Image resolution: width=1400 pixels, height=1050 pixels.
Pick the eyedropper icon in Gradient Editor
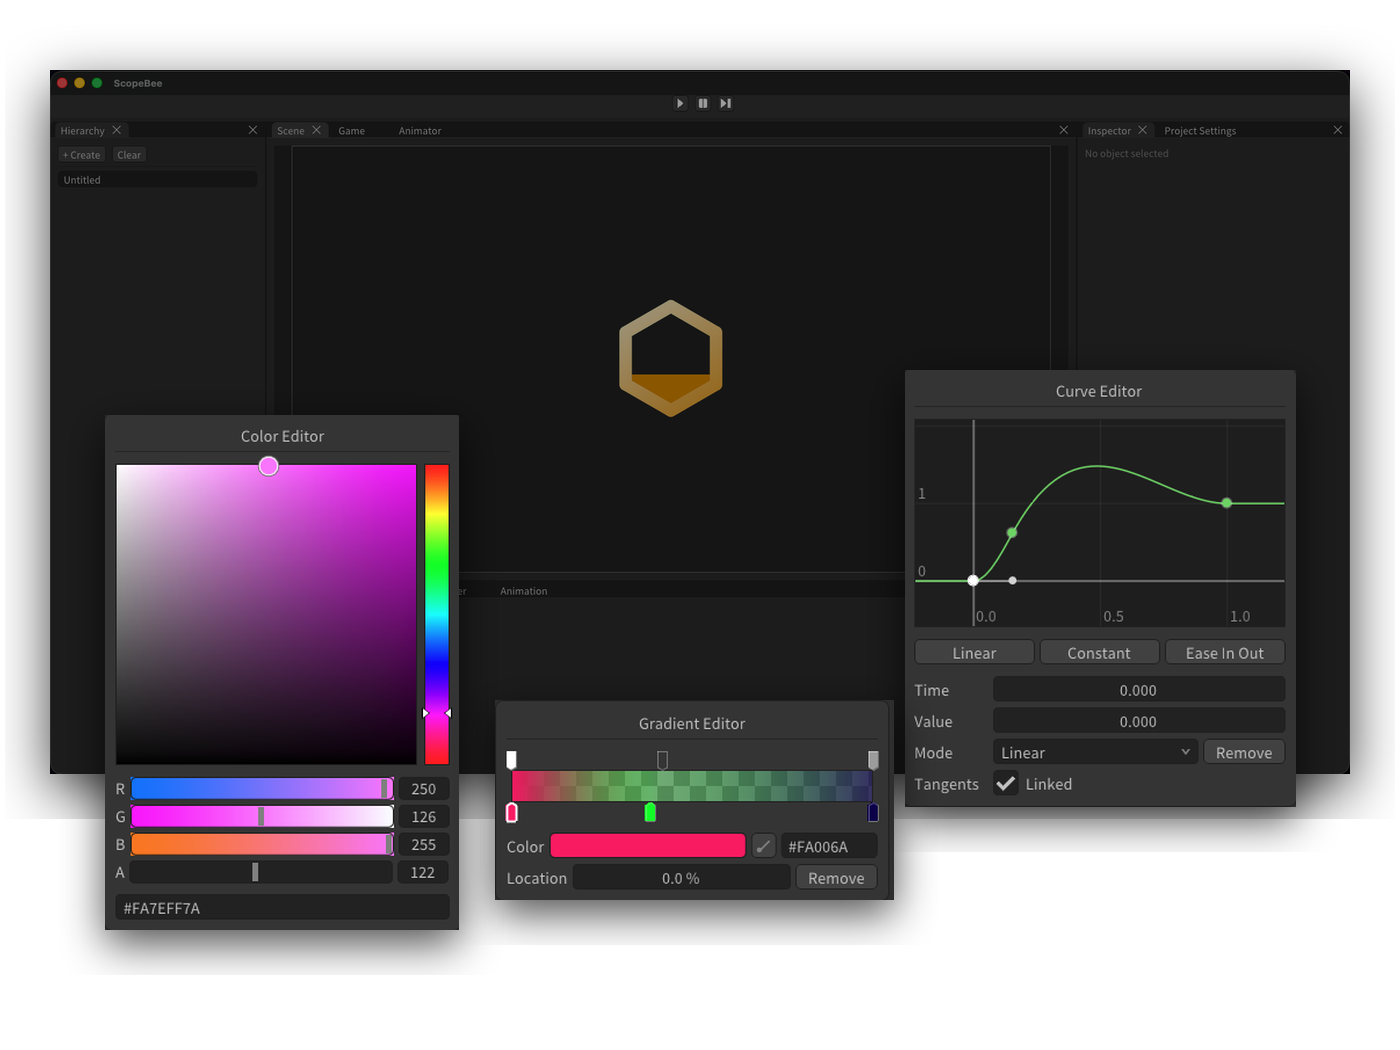[764, 846]
